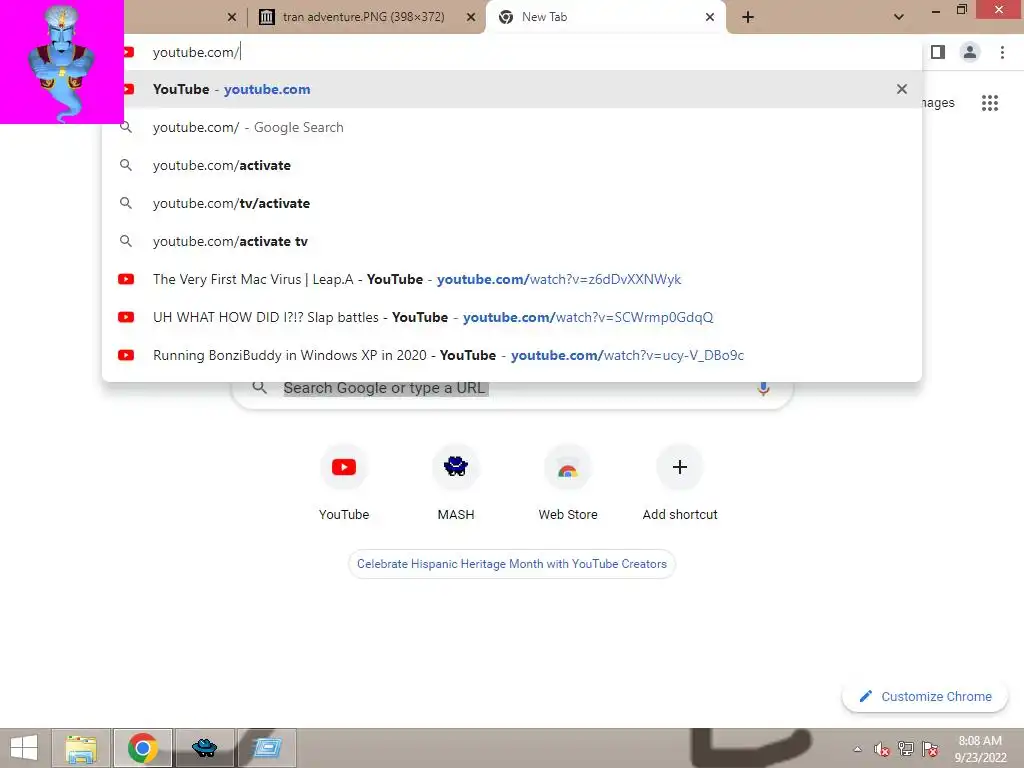This screenshot has width=1024, height=768.
Task: Choose youtube.com/activate tv suggestion
Action: click(x=512, y=241)
